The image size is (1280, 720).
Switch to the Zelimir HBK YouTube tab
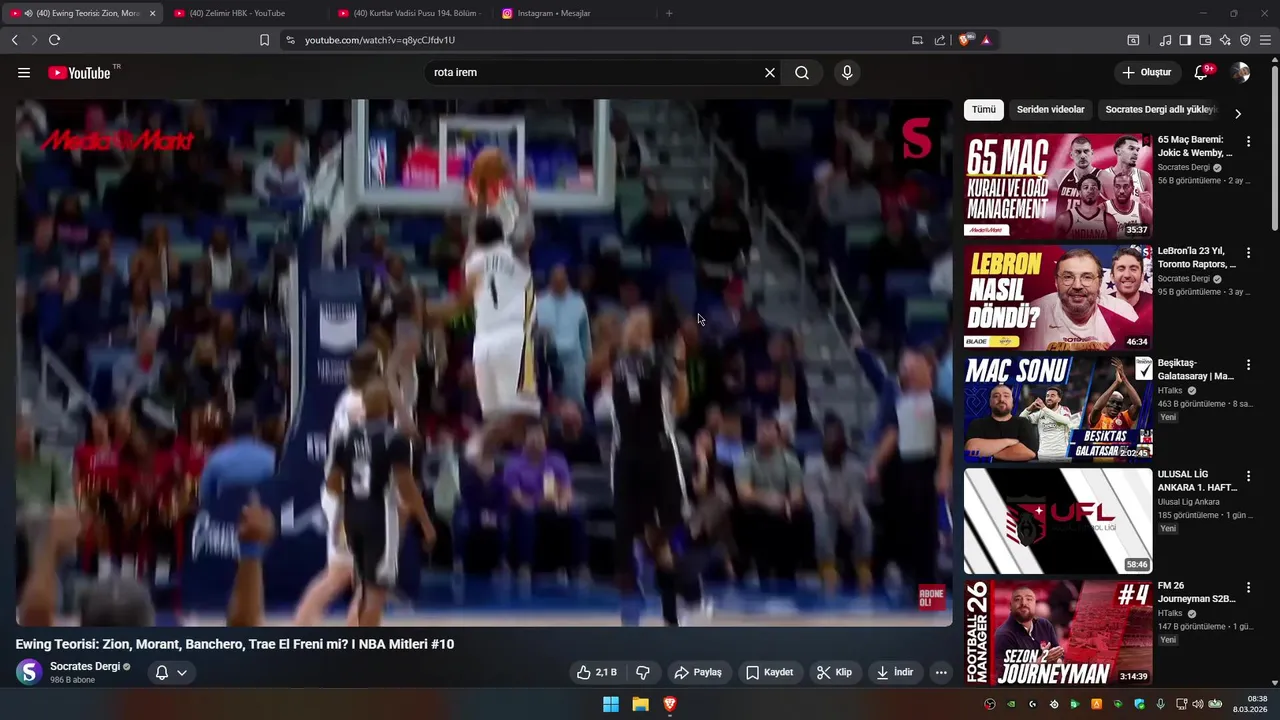(245, 13)
